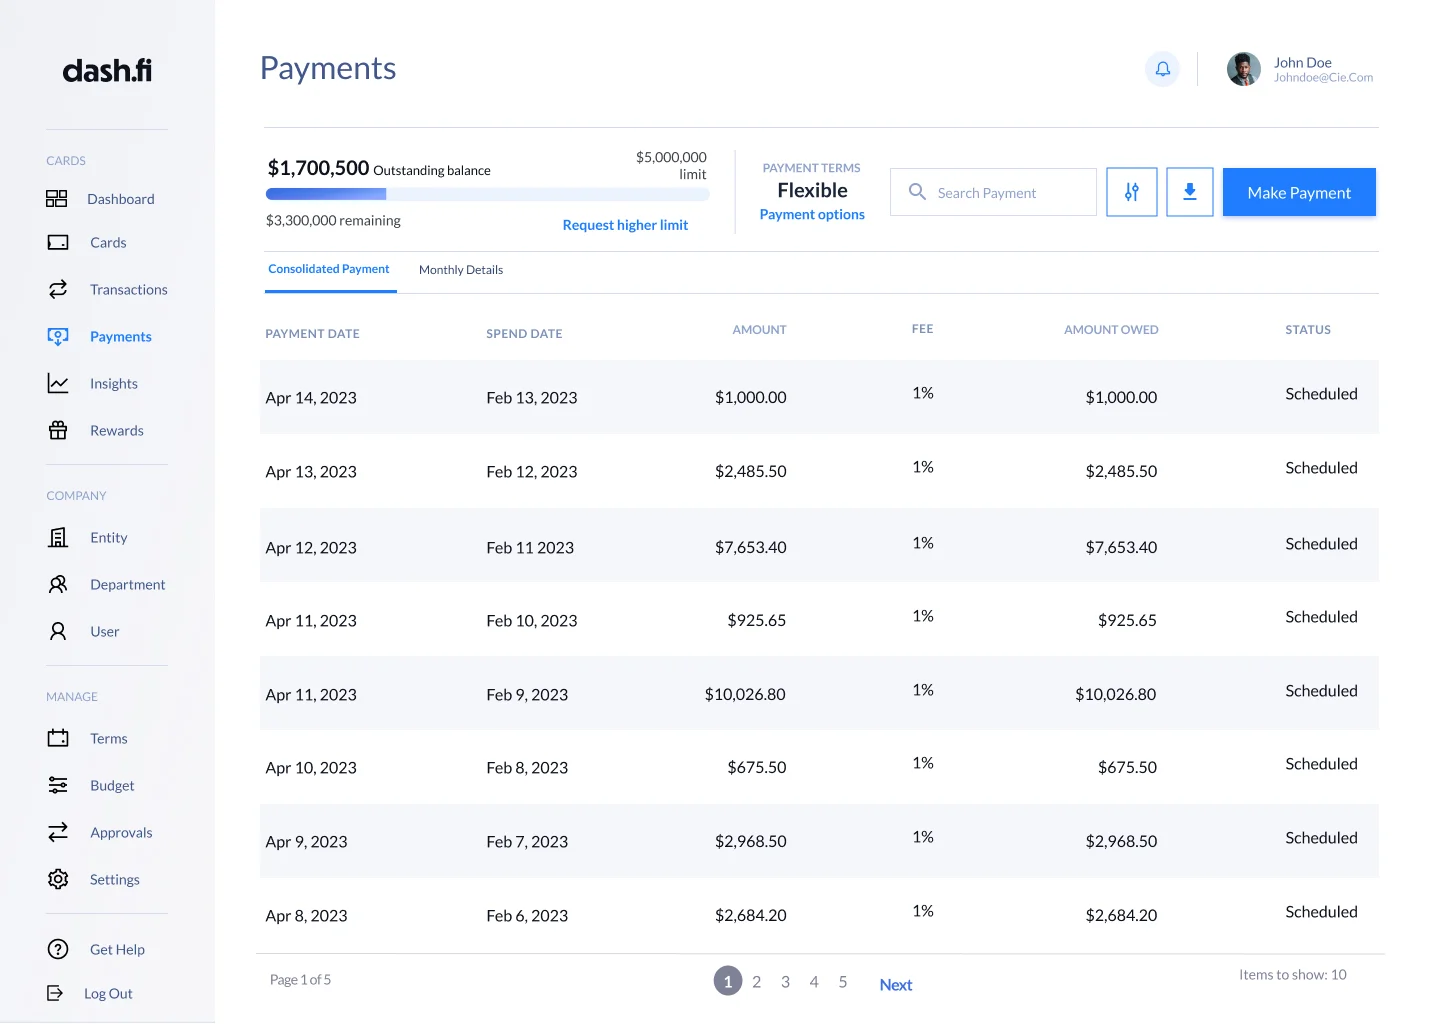Go to page 3 in pagination
Viewport: 1440px width, 1024px height.
point(785,982)
